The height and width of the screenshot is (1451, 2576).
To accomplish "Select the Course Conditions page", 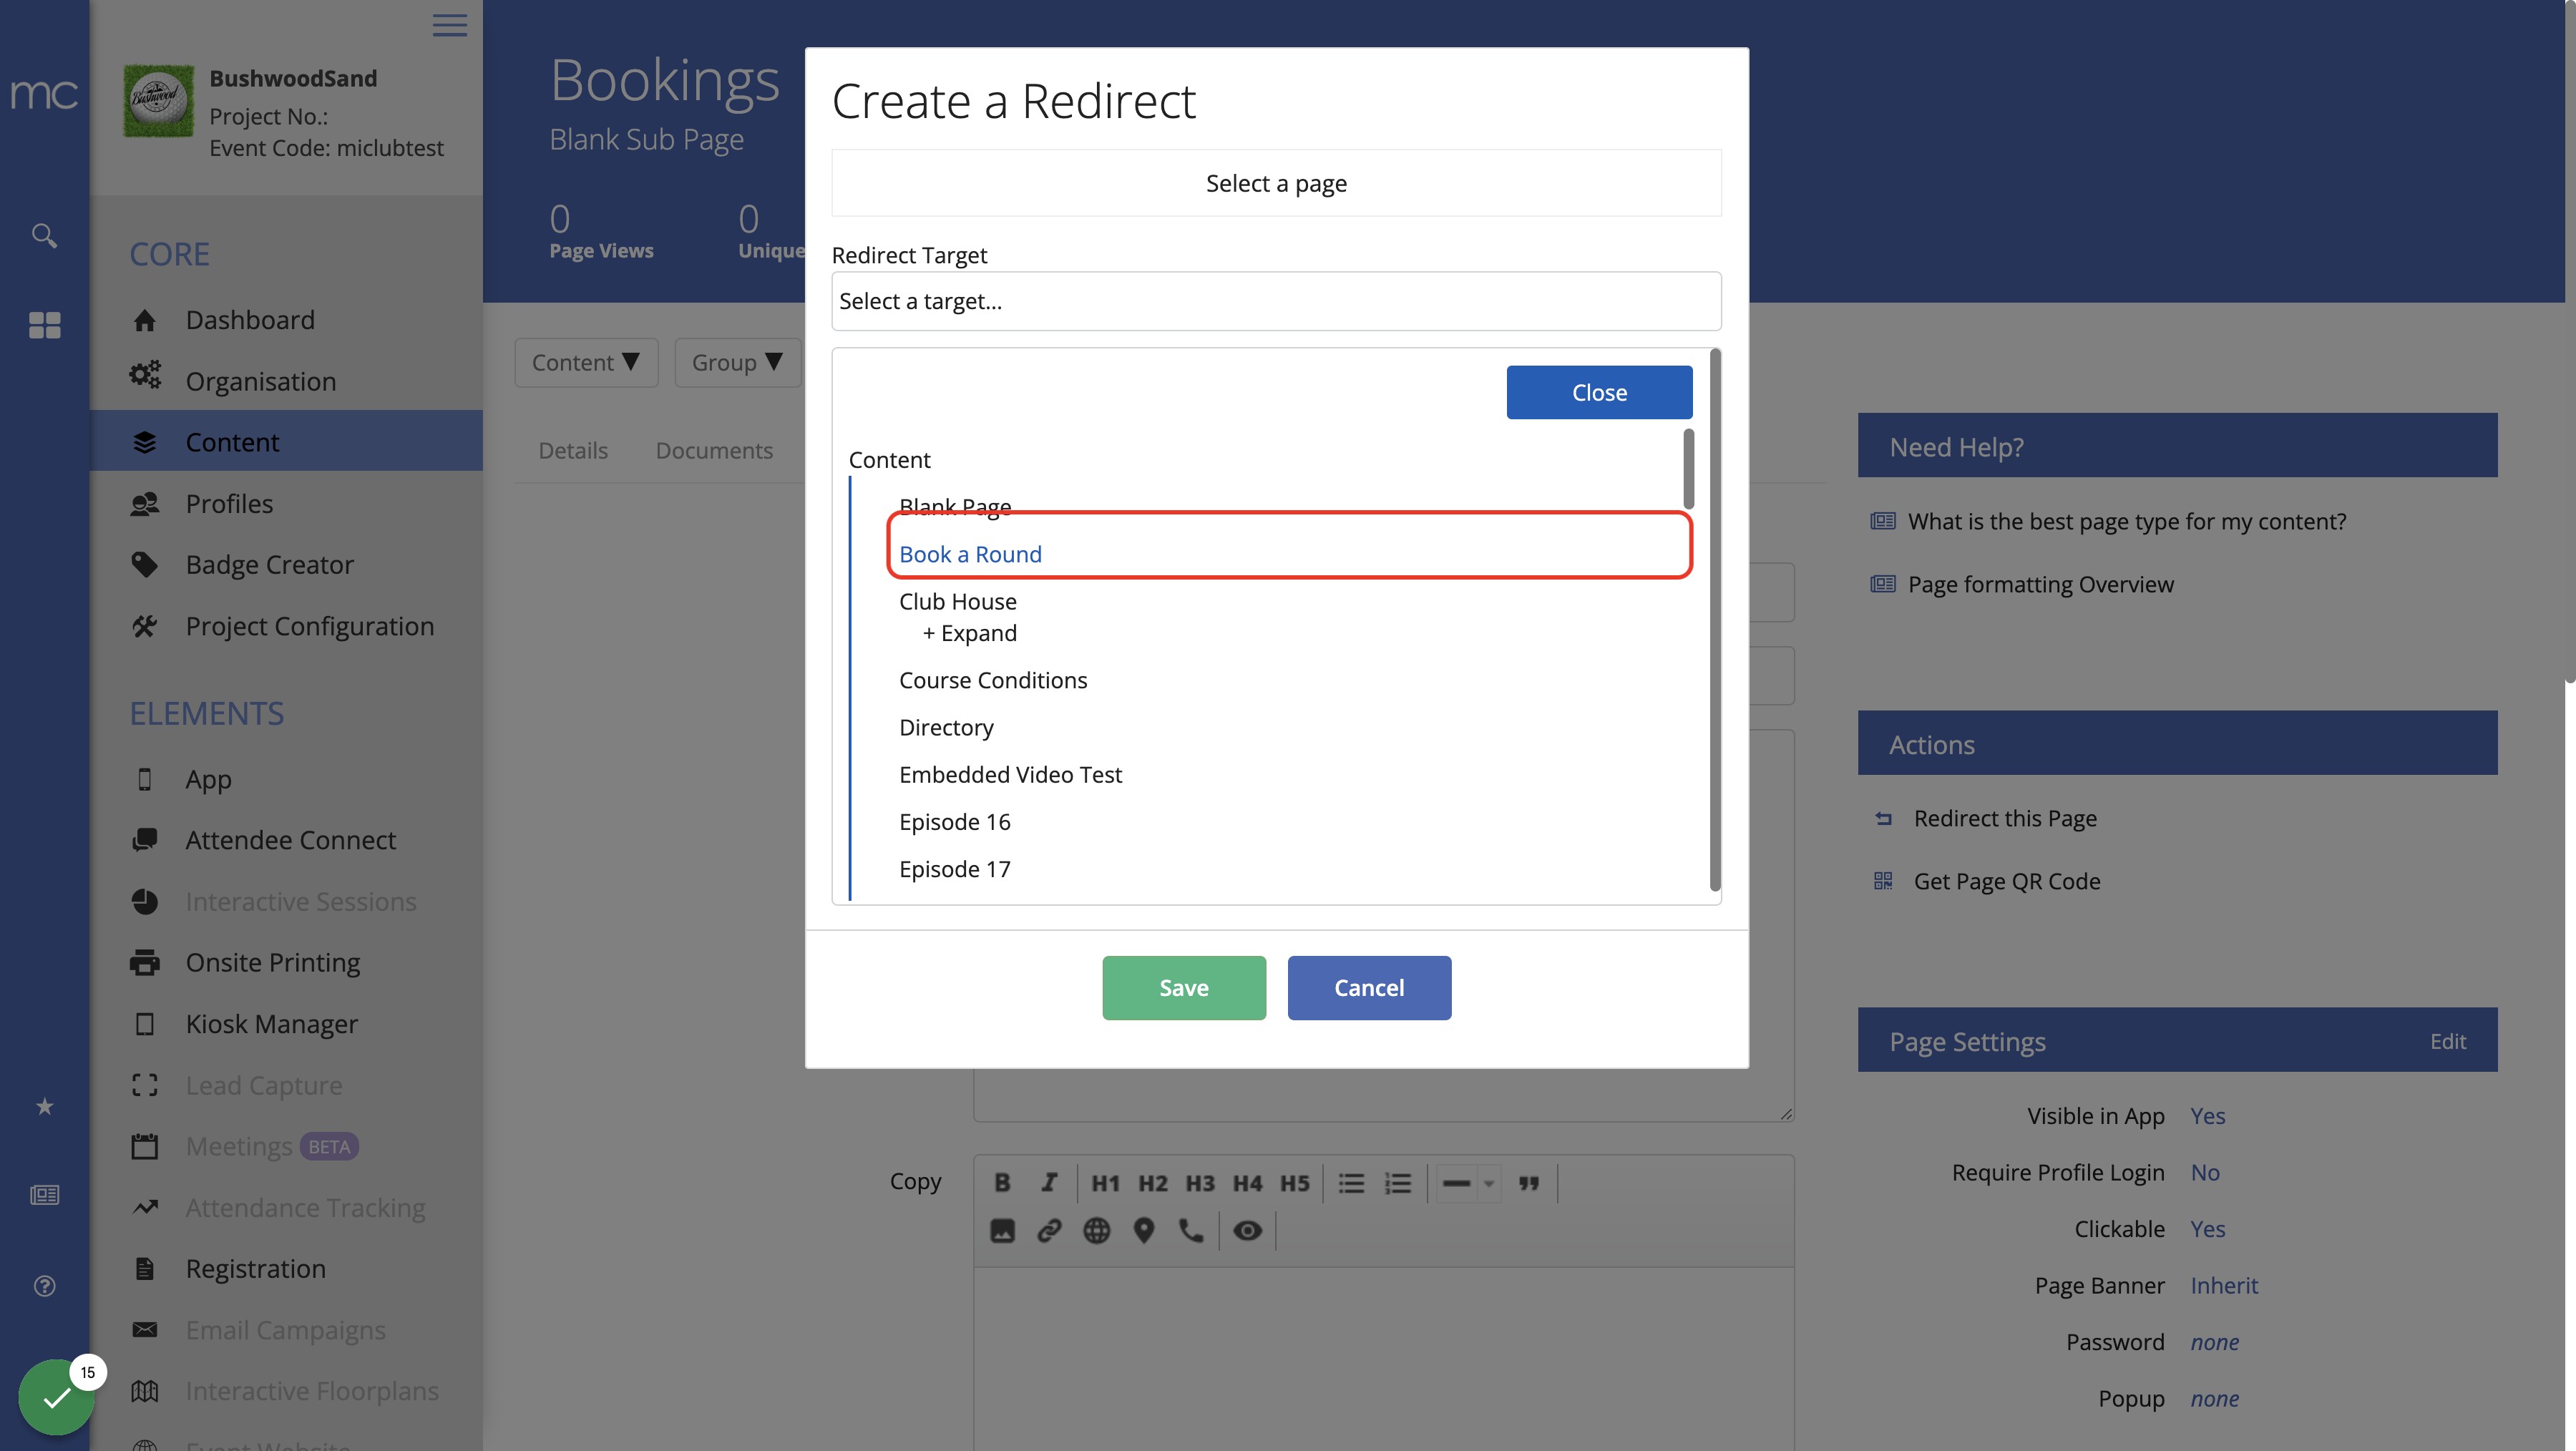I will pyautogui.click(x=993, y=680).
